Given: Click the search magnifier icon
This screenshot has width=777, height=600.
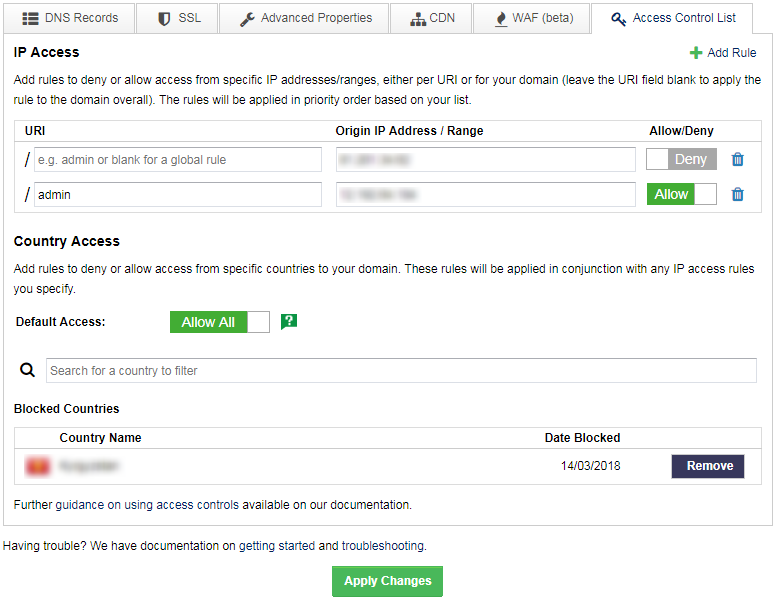Looking at the screenshot, I should pyautogui.click(x=28, y=370).
